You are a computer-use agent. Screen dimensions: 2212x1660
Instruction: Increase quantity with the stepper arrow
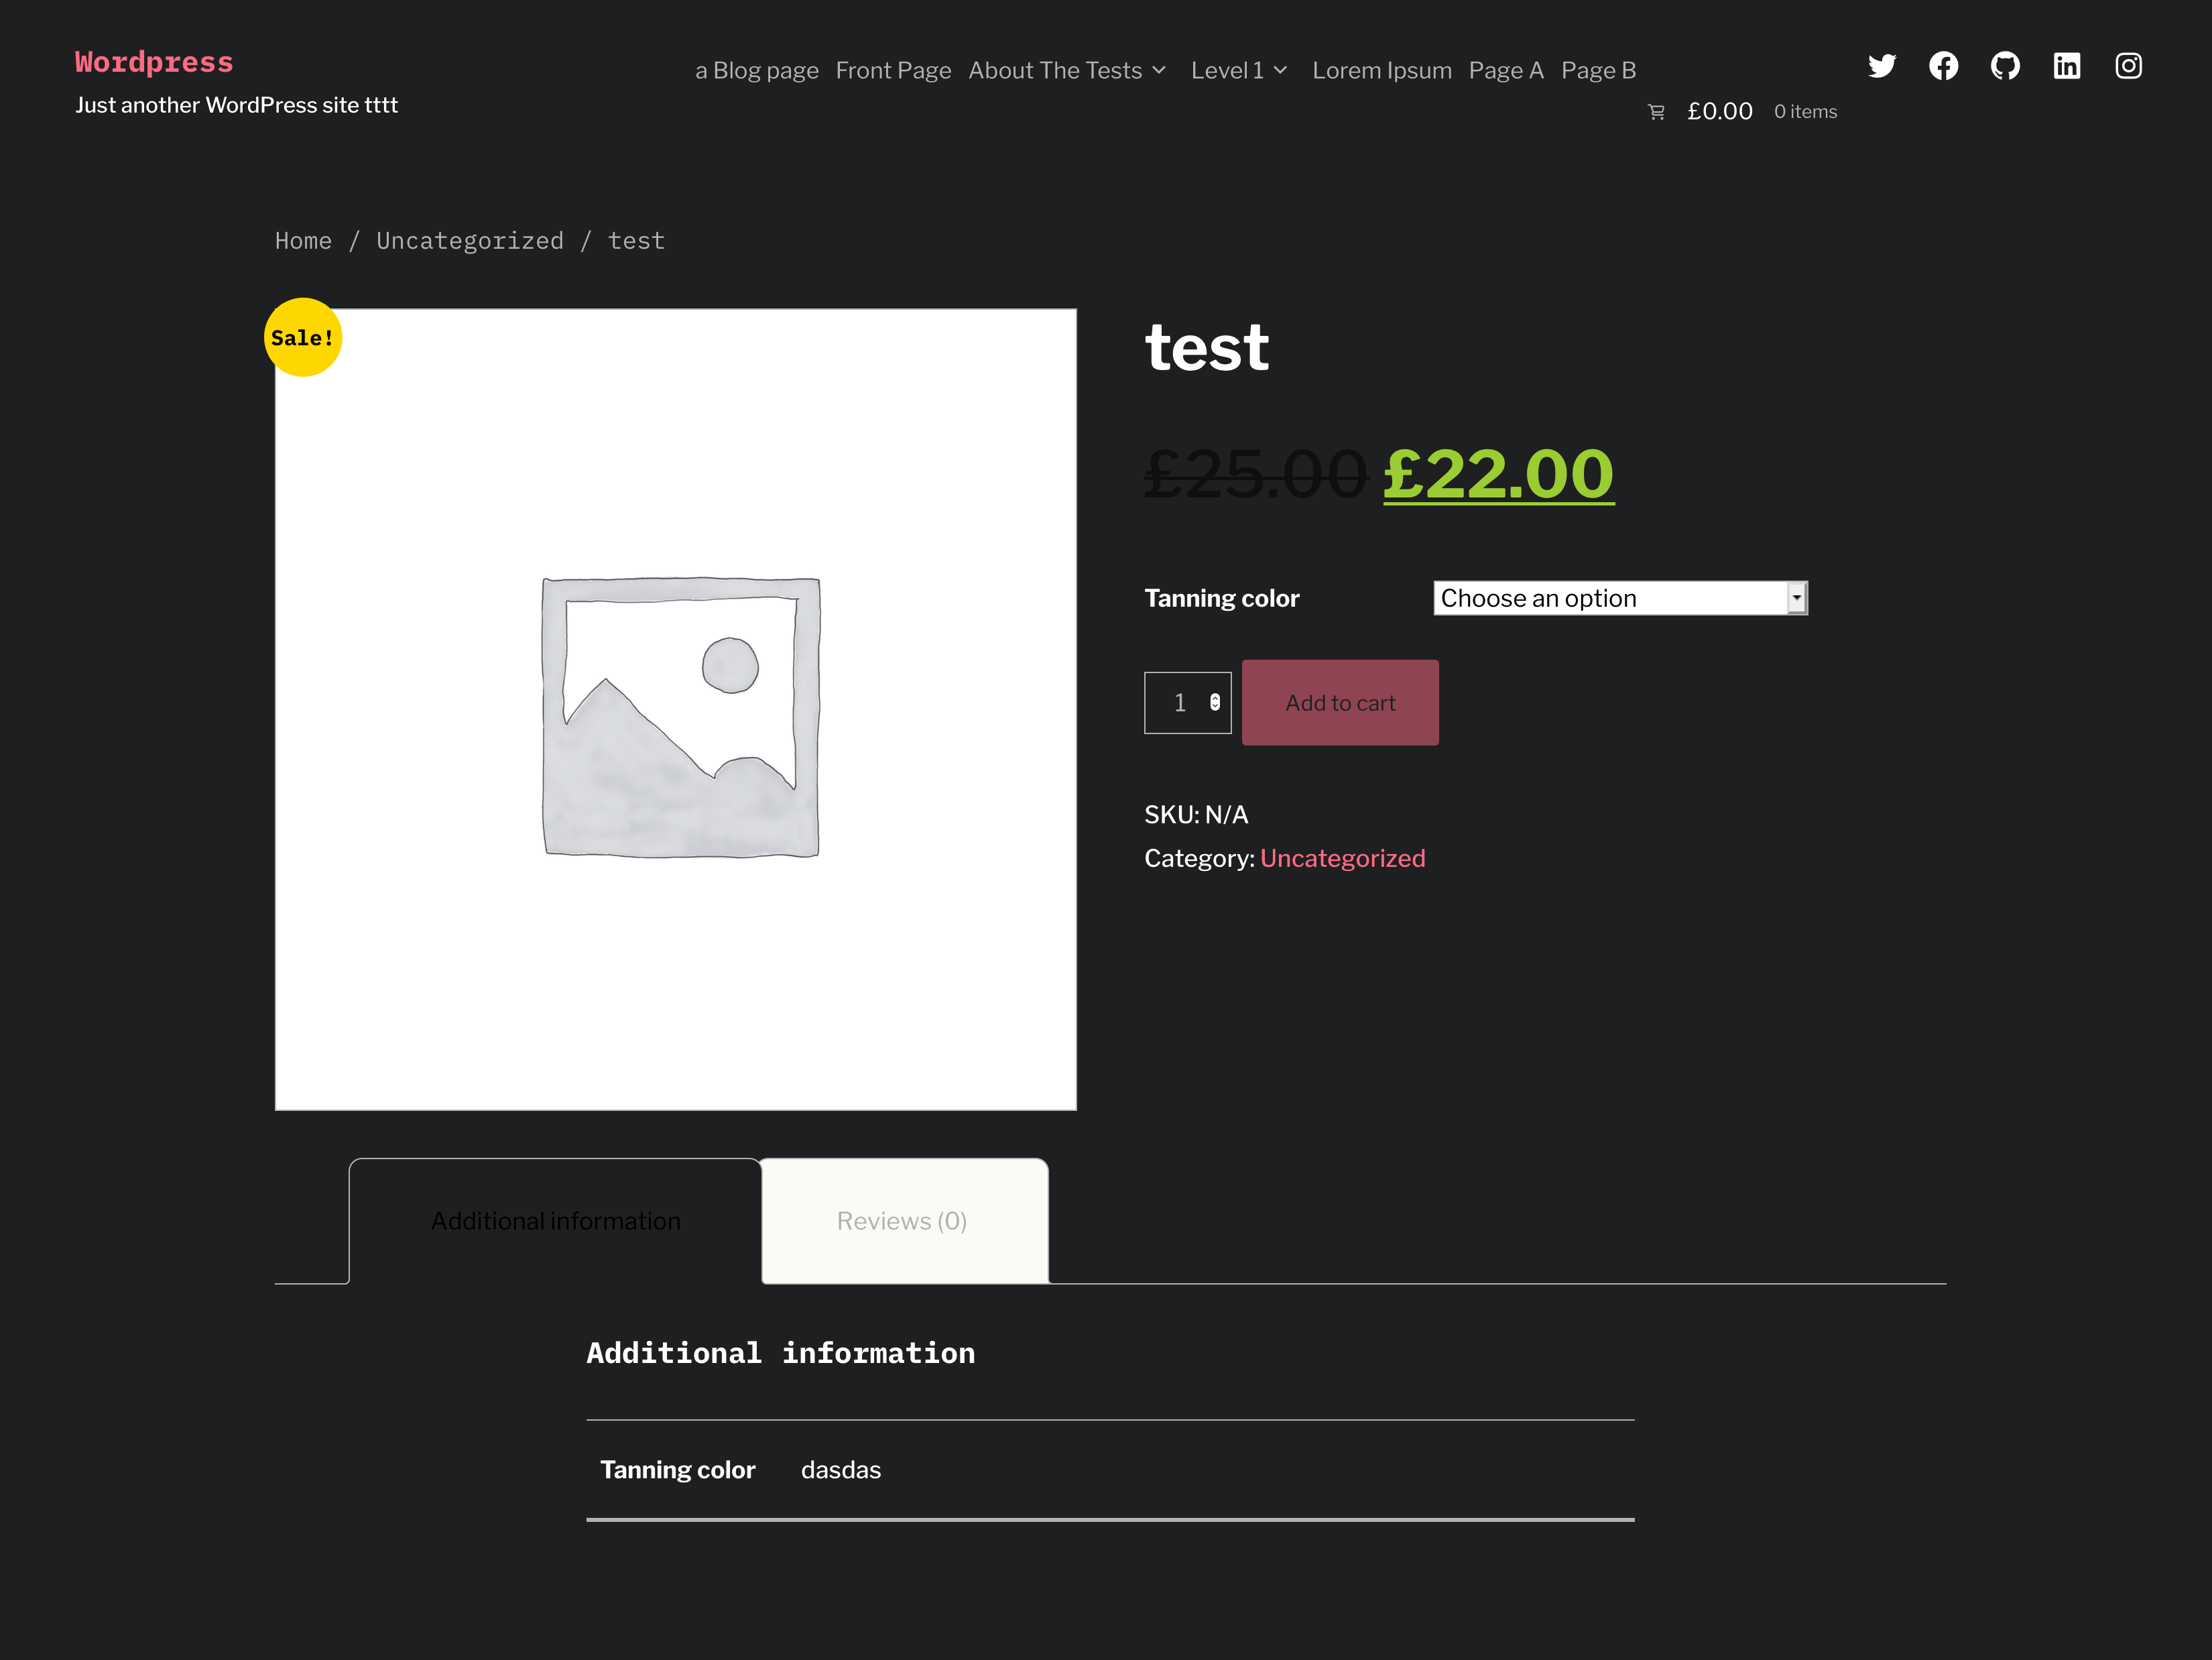click(1215, 696)
